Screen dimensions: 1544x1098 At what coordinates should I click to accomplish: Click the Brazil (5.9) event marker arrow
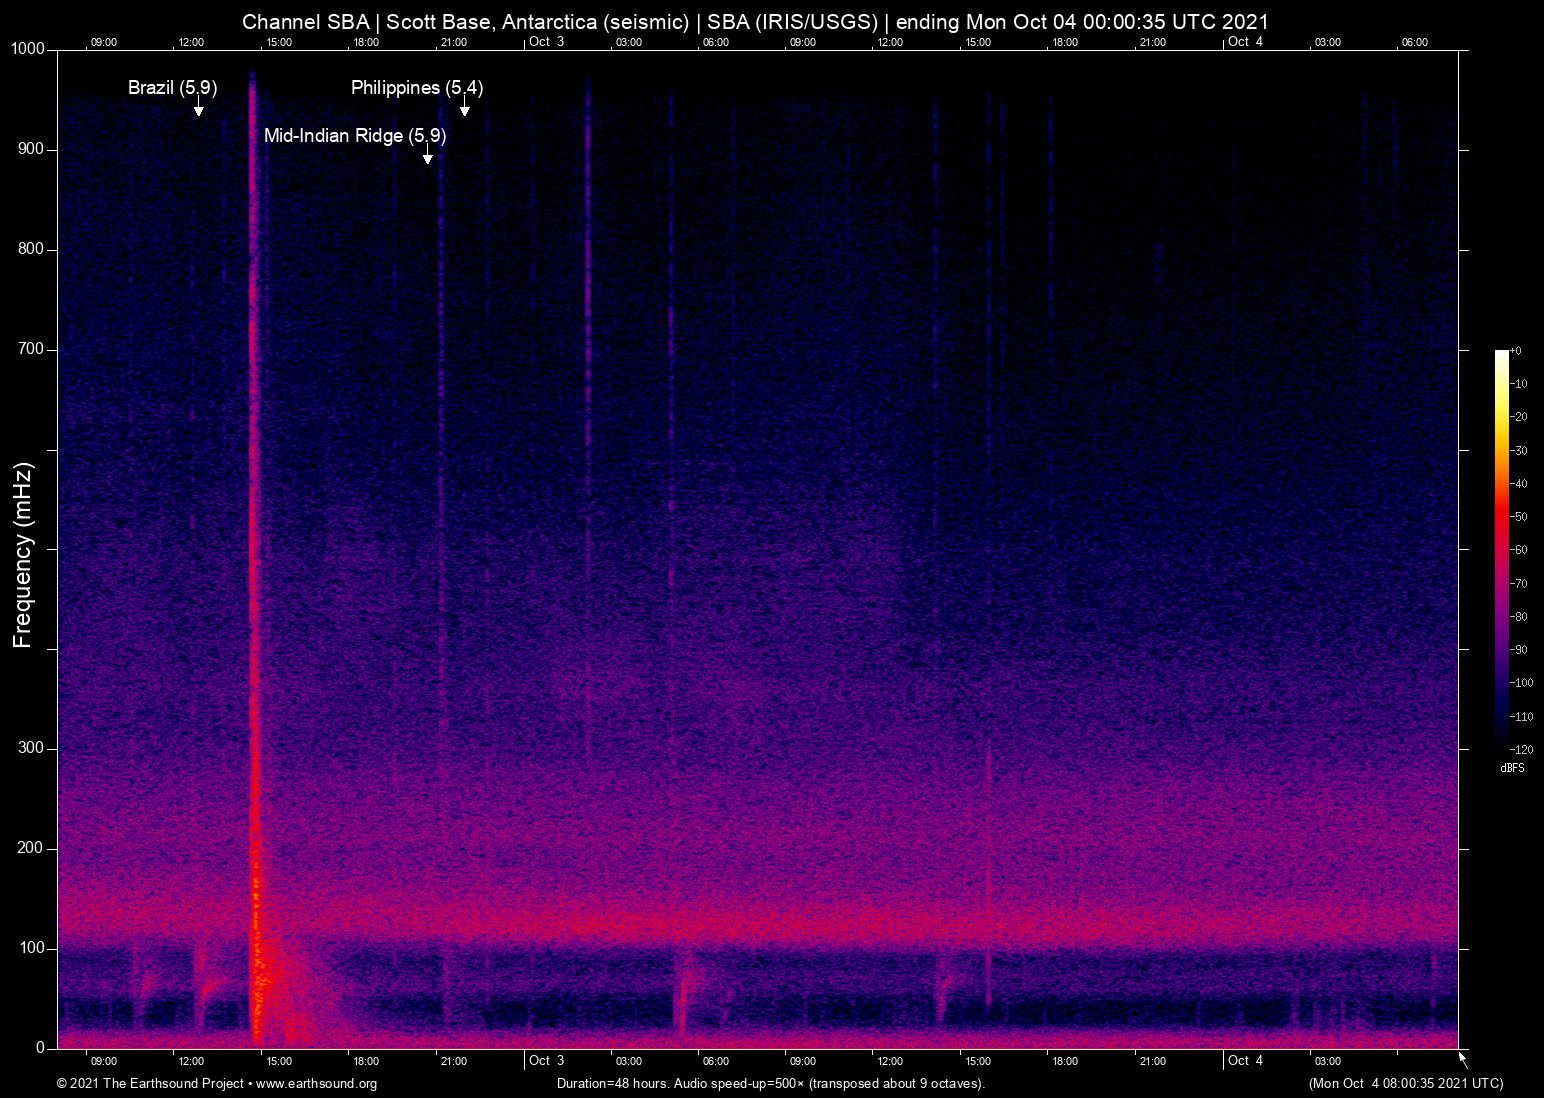[x=198, y=110]
